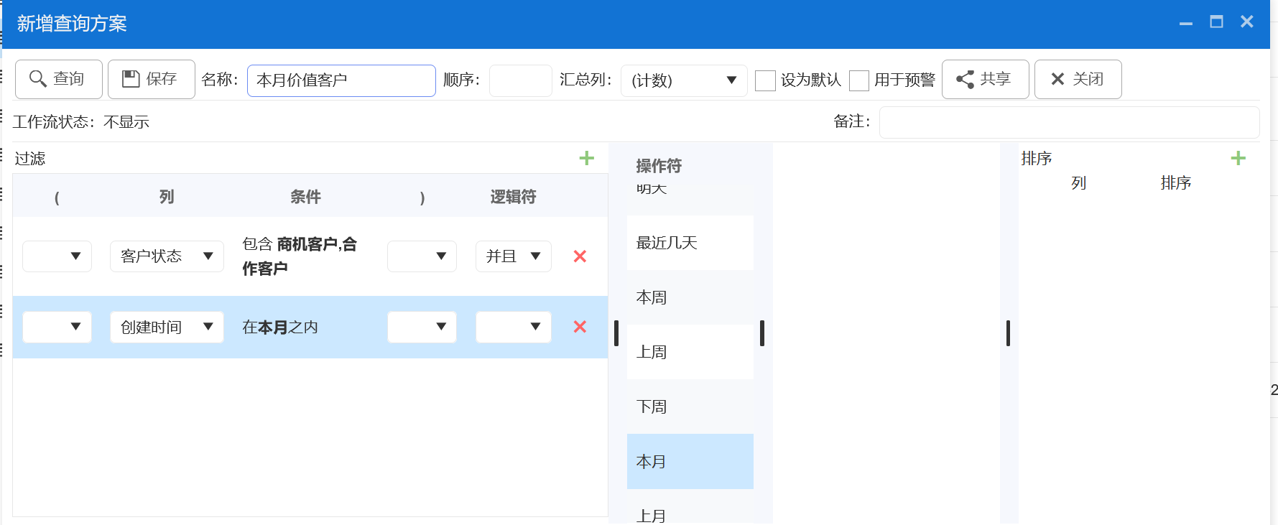Delete the 客户状态 filter row
Image resolution: width=1278 pixels, height=525 pixels.
pyautogui.click(x=579, y=256)
